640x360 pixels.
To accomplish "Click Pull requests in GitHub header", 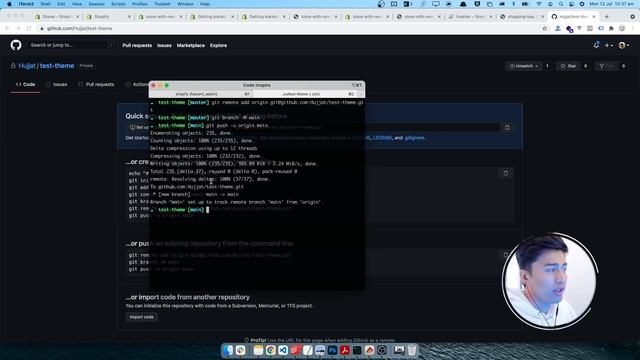I will pyautogui.click(x=137, y=45).
